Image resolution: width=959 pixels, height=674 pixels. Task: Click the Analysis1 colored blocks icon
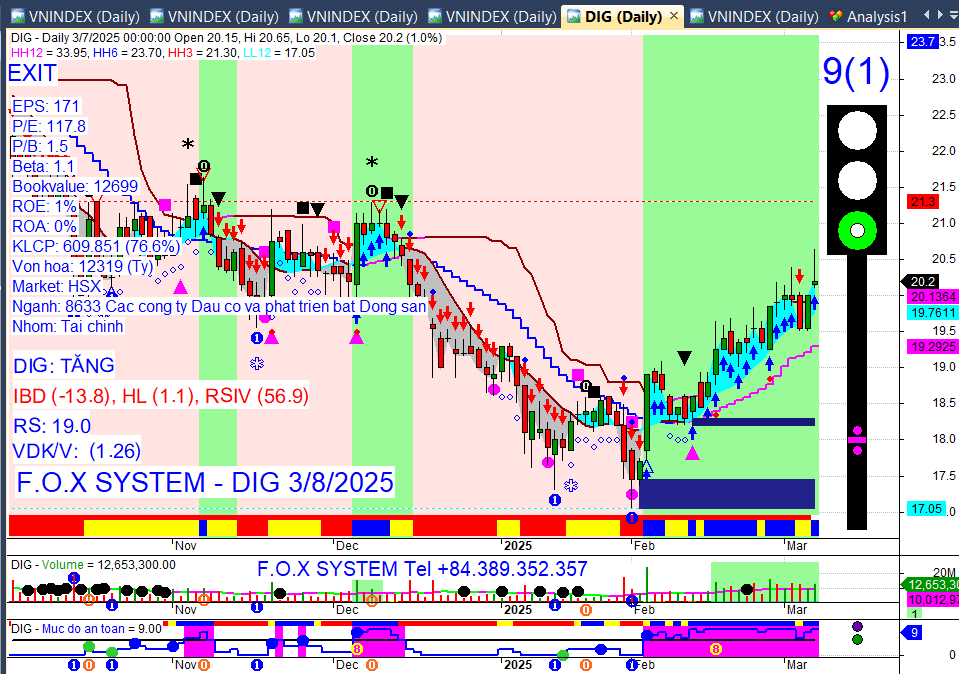pos(836,17)
